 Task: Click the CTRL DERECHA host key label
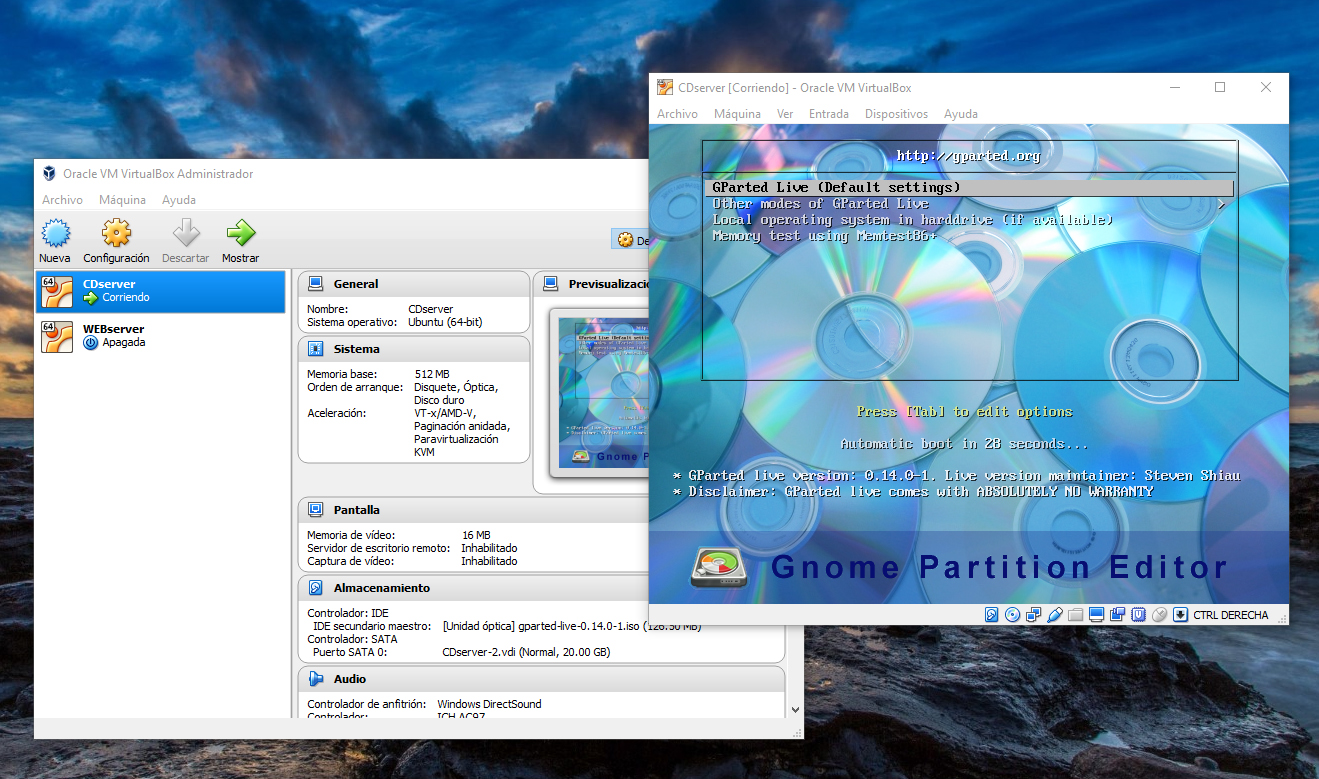pos(1231,615)
